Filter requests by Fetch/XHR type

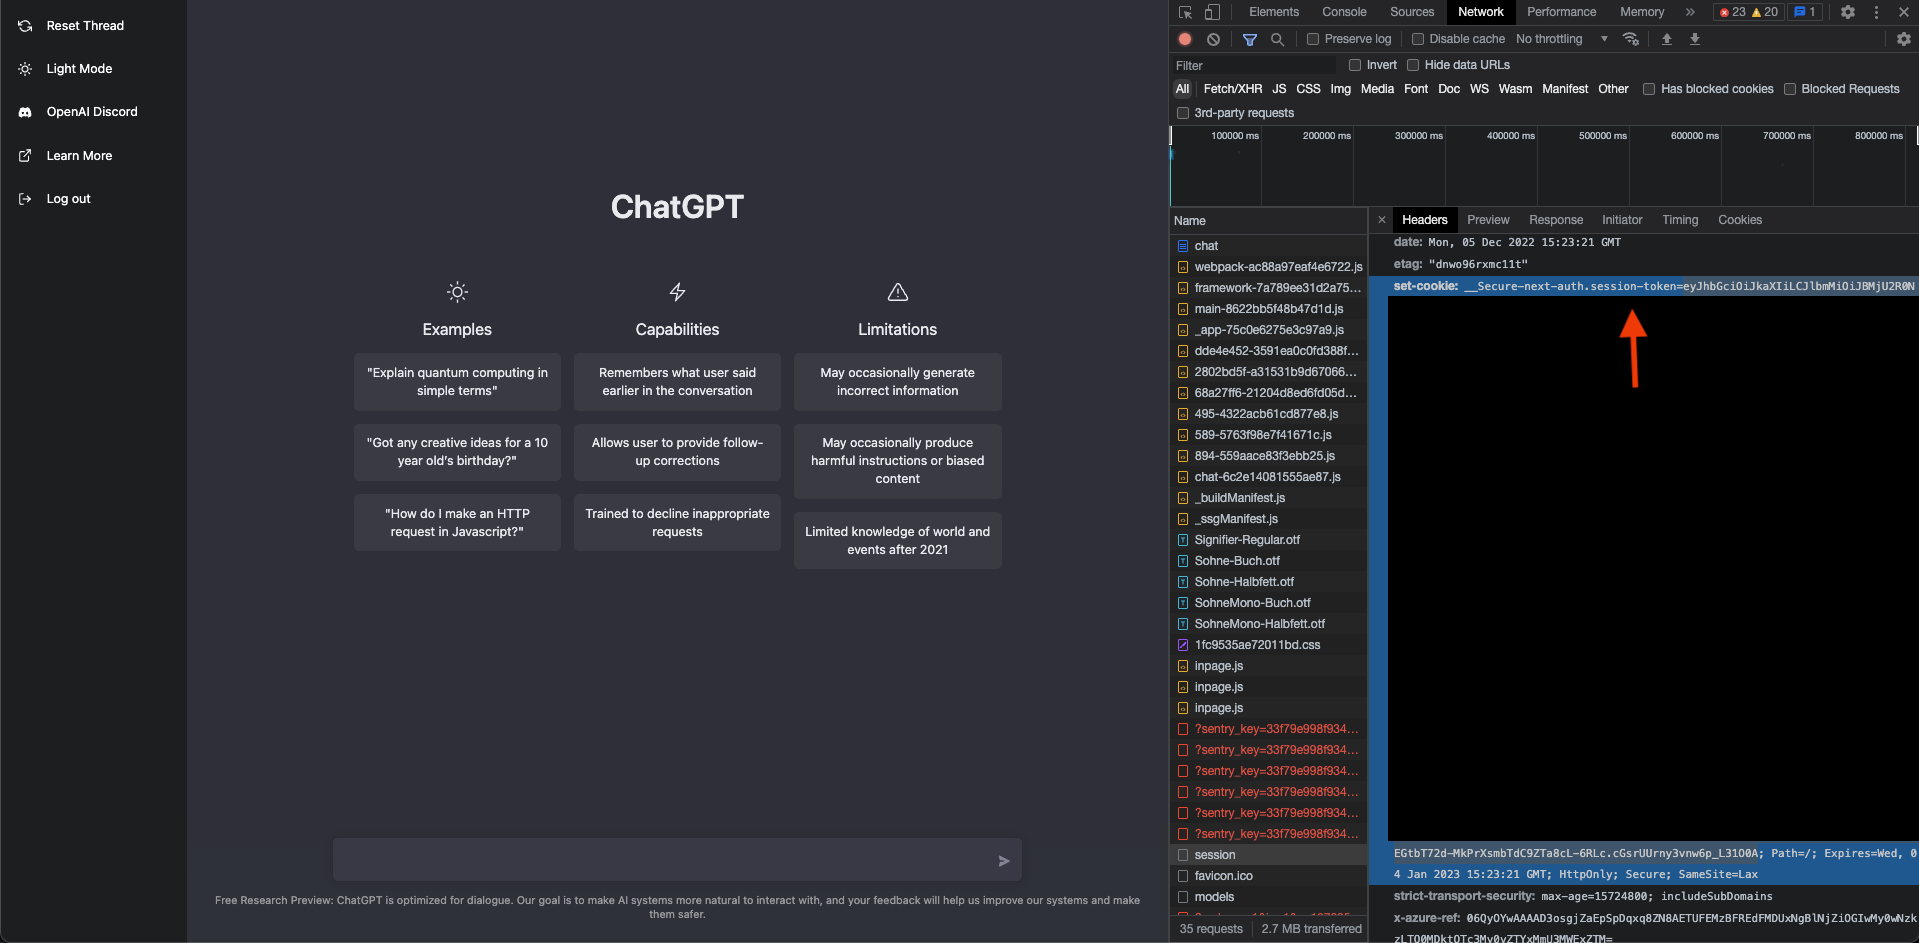(1232, 89)
